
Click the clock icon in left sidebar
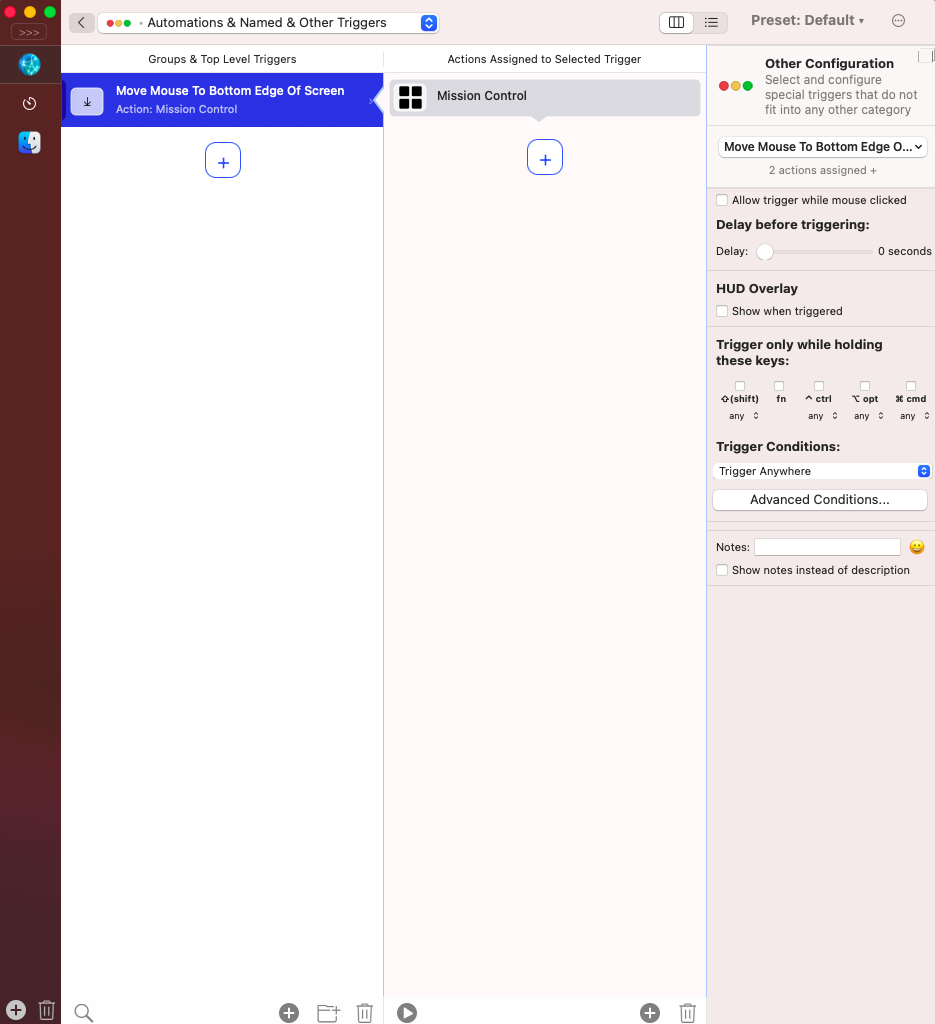point(30,104)
